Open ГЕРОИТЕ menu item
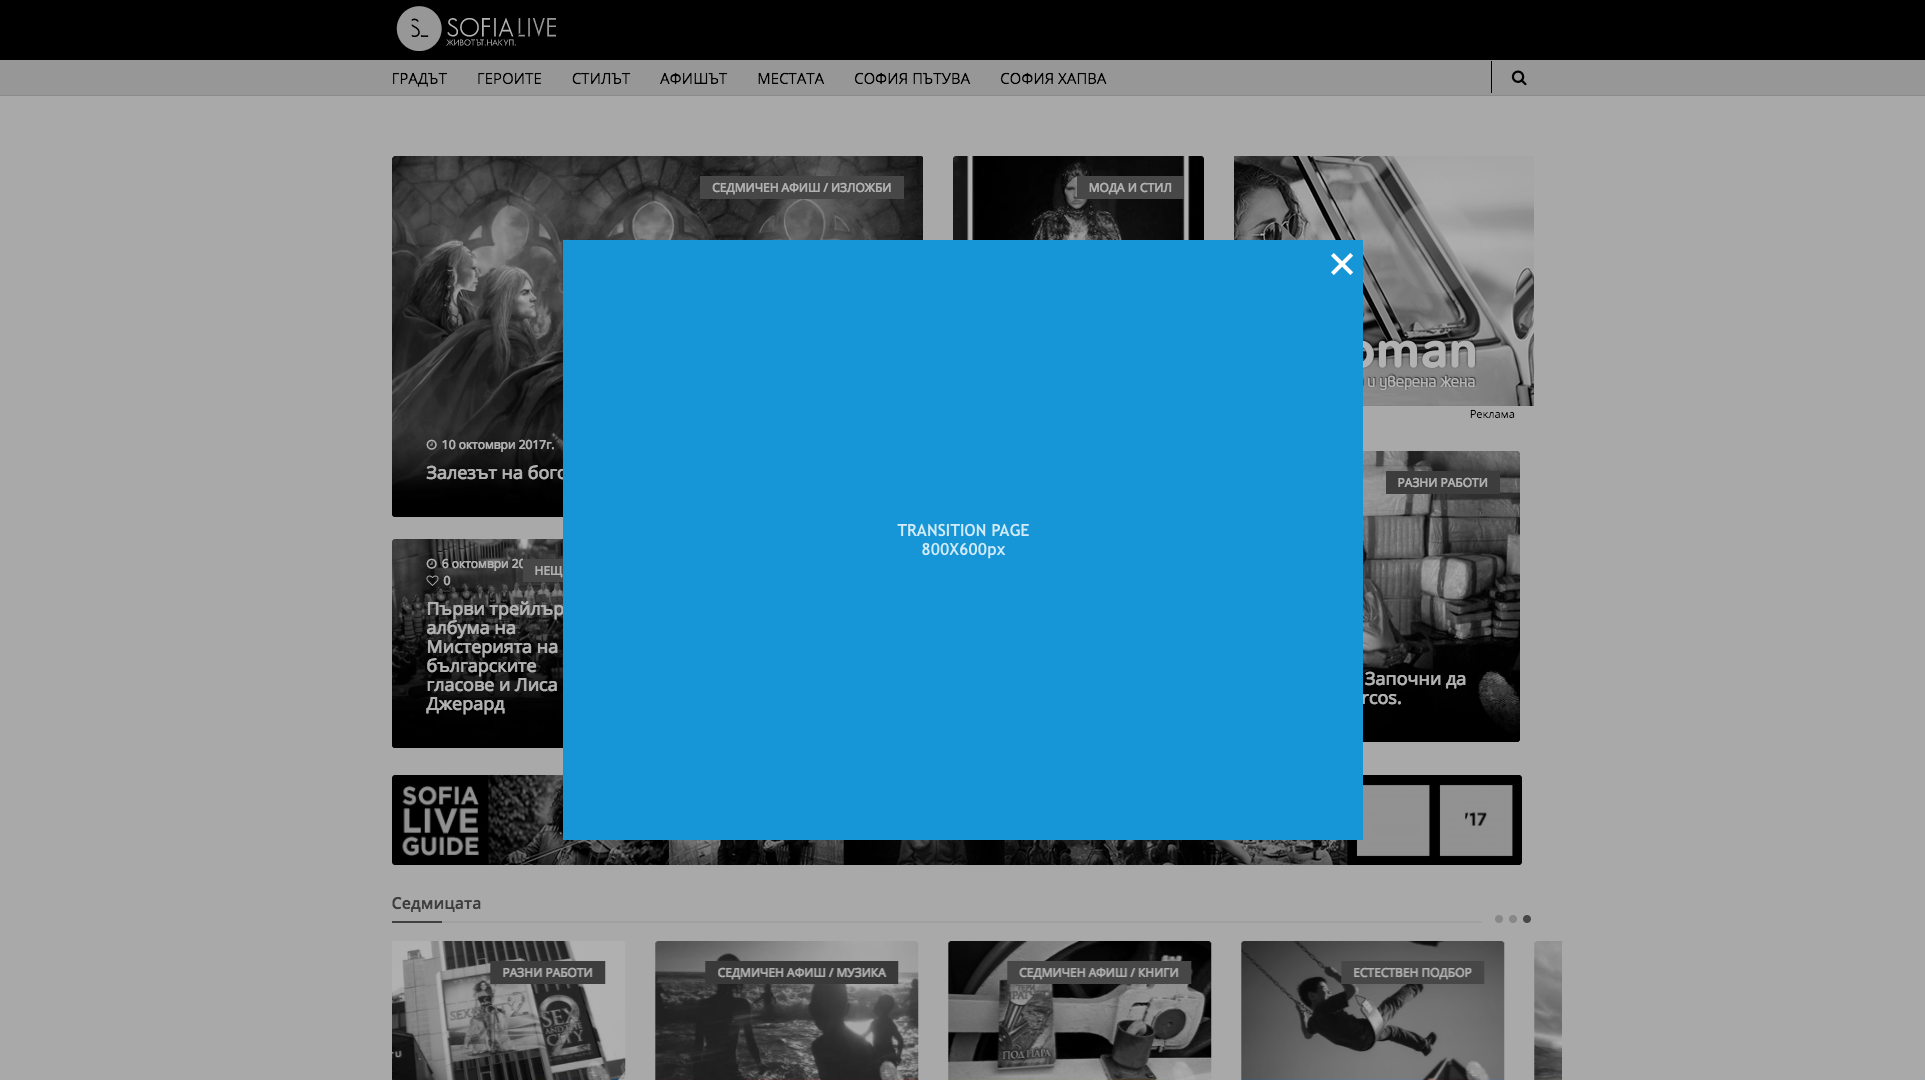This screenshot has width=1925, height=1080. click(509, 78)
